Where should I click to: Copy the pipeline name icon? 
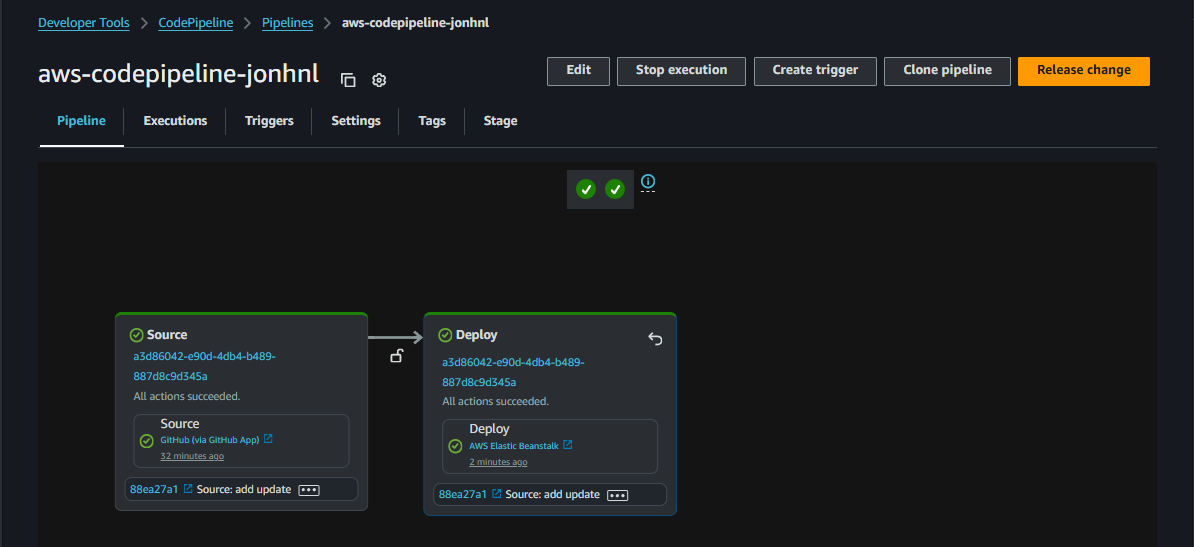348,80
